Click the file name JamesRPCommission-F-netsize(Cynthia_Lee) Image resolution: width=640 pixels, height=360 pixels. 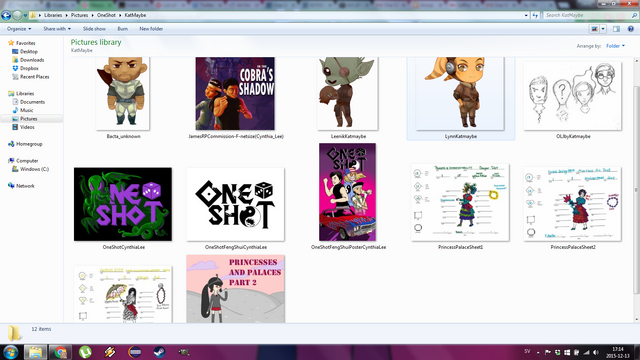tap(236, 136)
